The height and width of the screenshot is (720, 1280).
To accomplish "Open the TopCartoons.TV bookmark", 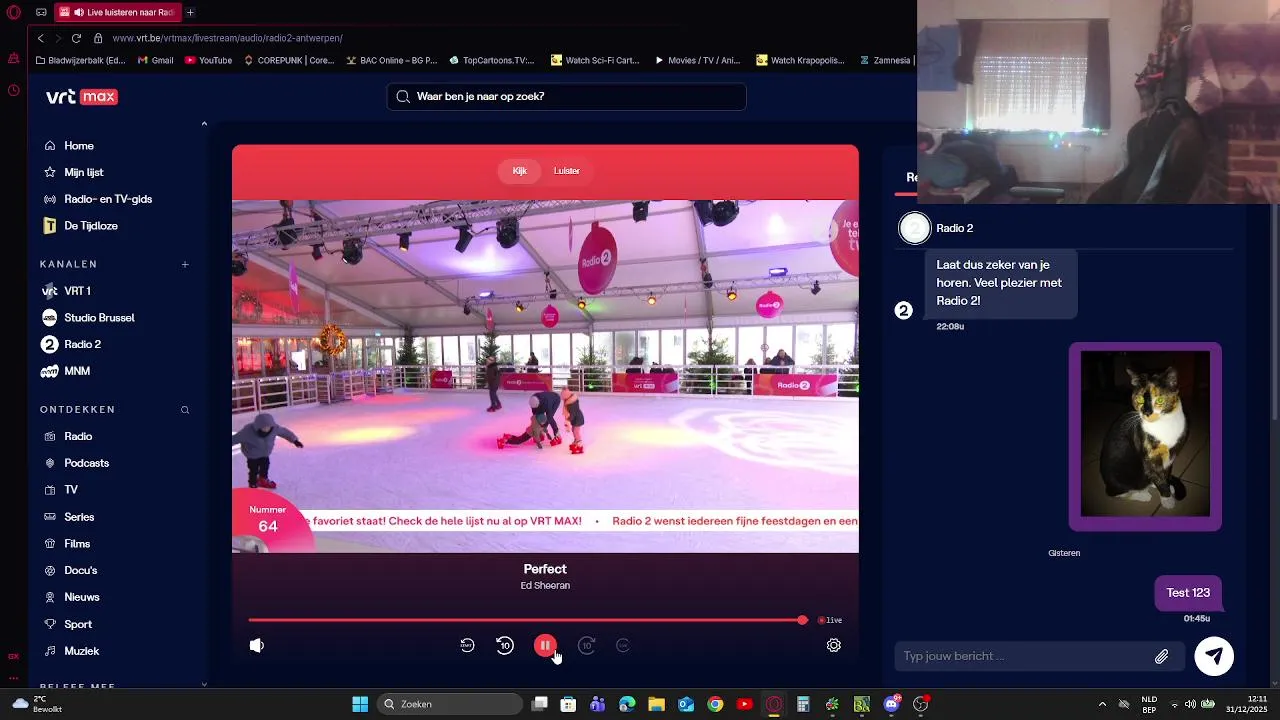I will point(492,60).
